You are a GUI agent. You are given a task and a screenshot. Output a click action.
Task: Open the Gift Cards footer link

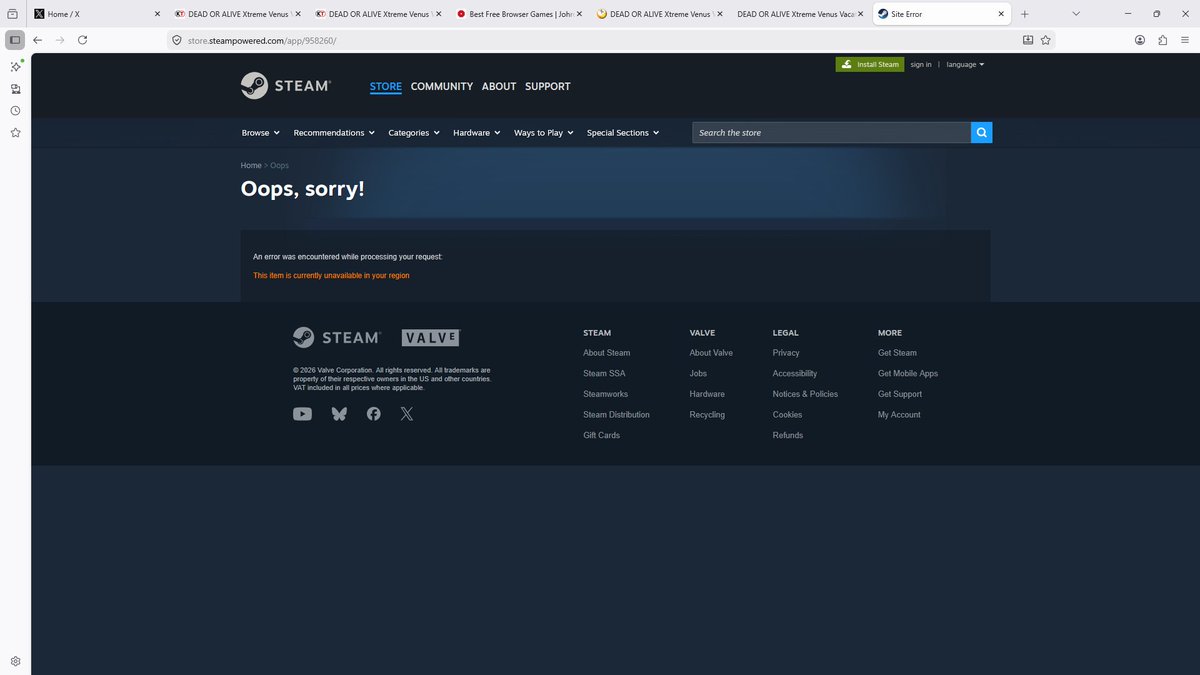pos(601,435)
